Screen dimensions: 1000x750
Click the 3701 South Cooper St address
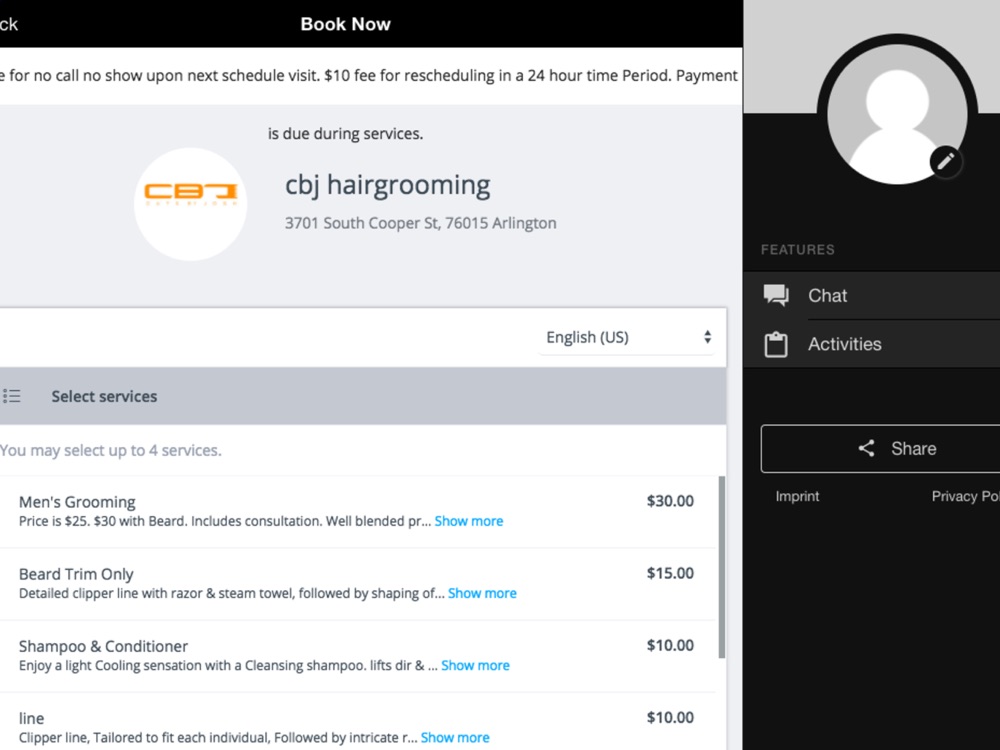[420, 223]
